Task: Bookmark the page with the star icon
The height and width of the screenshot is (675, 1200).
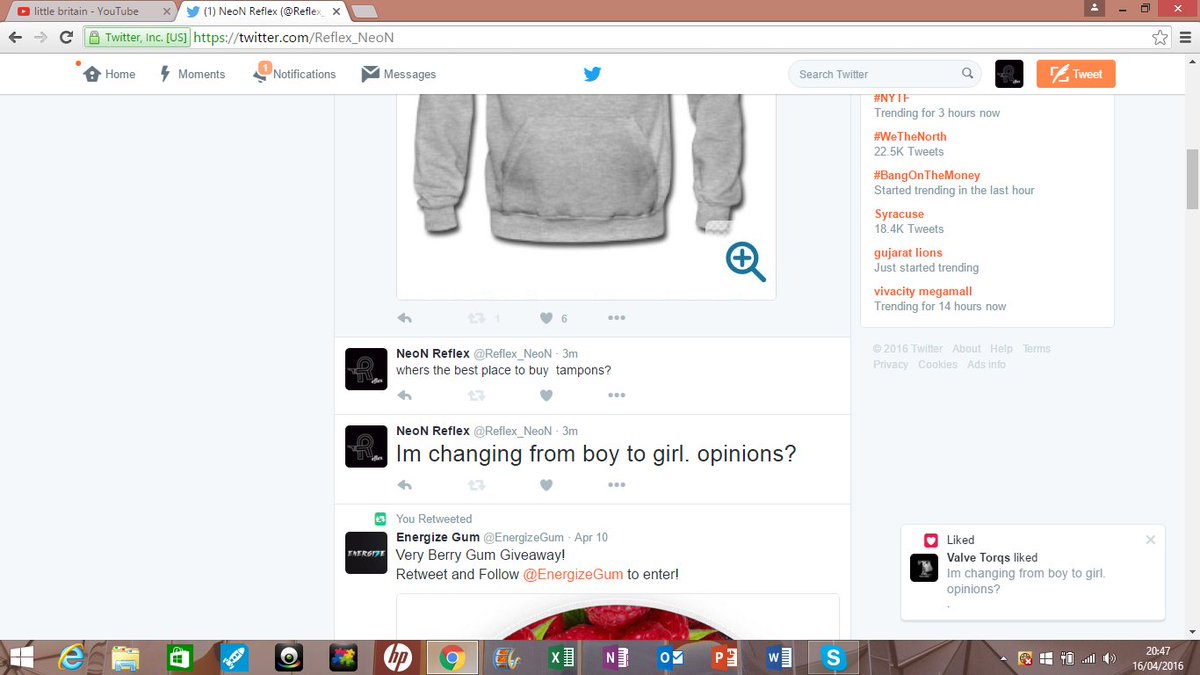Action: click(x=1160, y=36)
